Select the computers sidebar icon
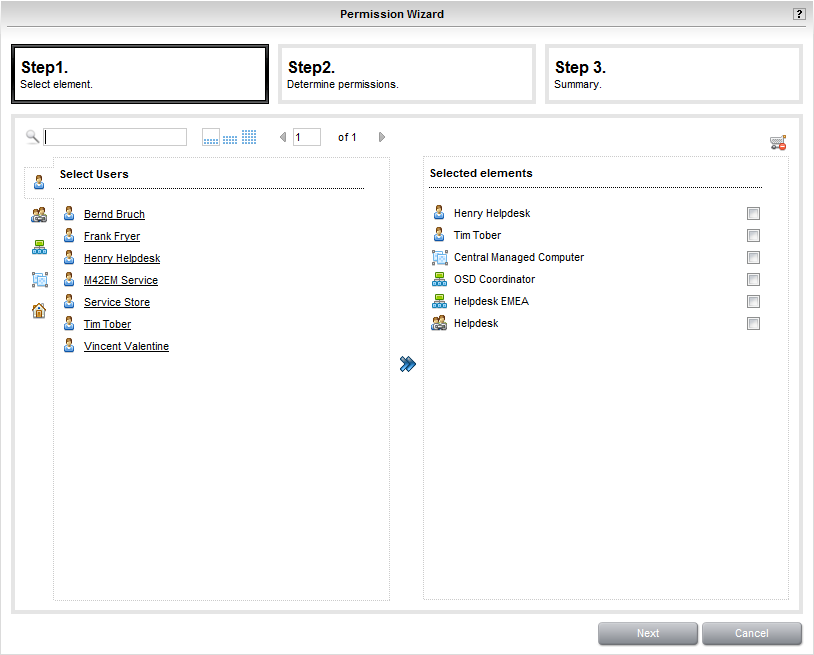 click(x=39, y=280)
